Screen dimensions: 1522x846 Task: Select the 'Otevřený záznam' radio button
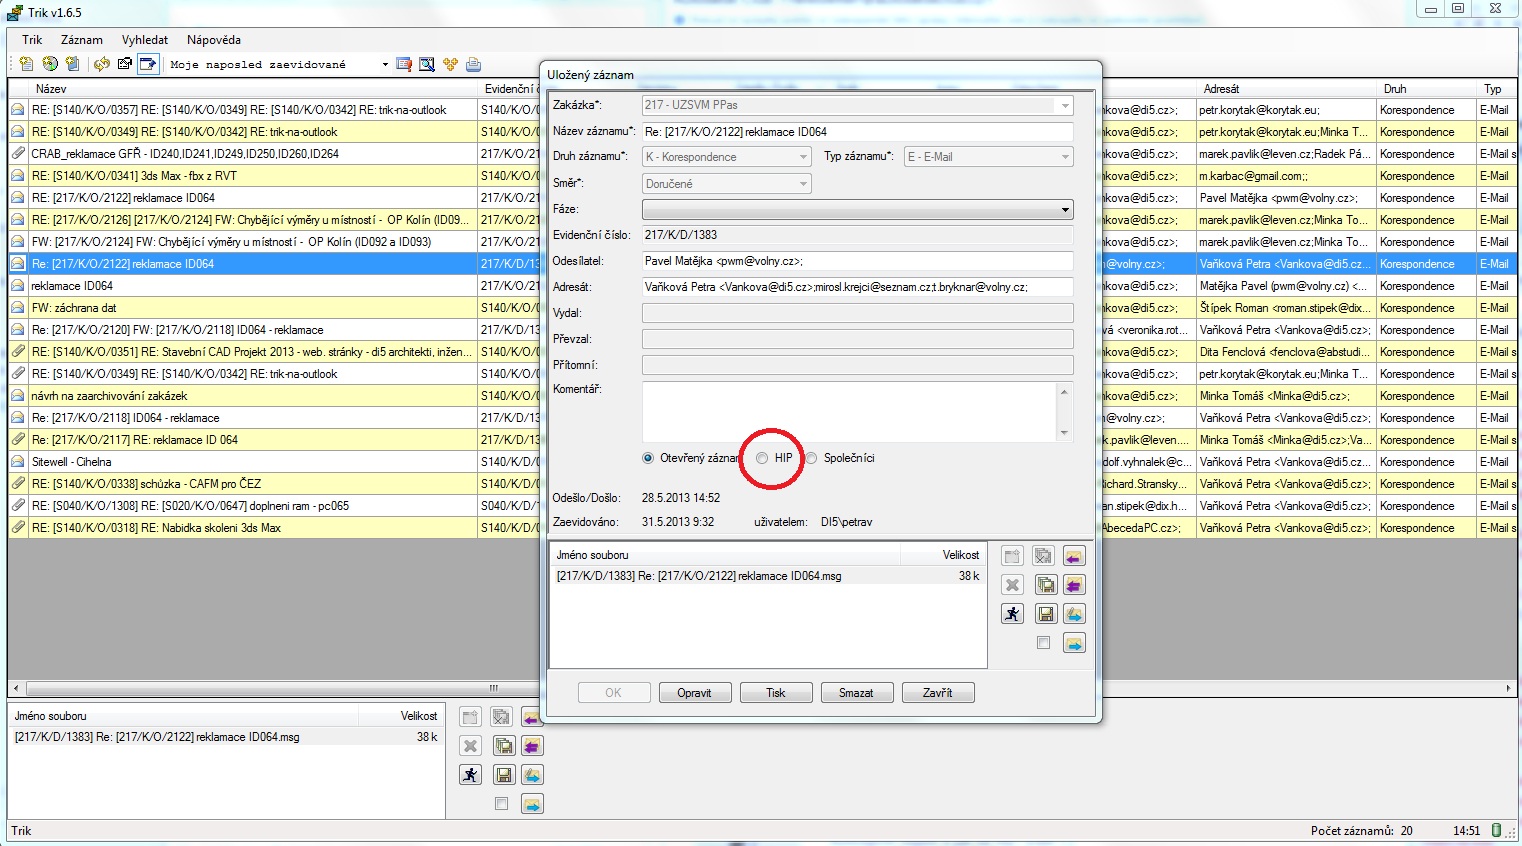click(x=648, y=458)
